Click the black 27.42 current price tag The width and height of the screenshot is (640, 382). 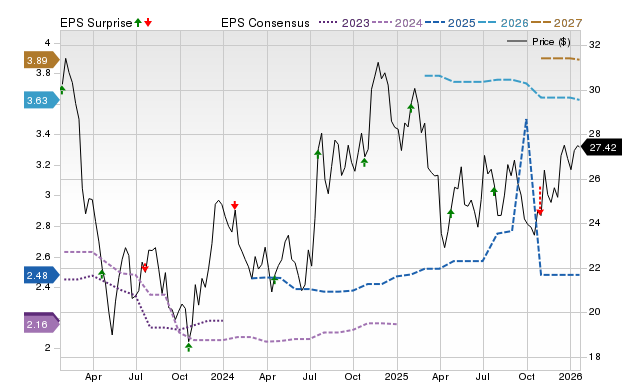coord(601,147)
